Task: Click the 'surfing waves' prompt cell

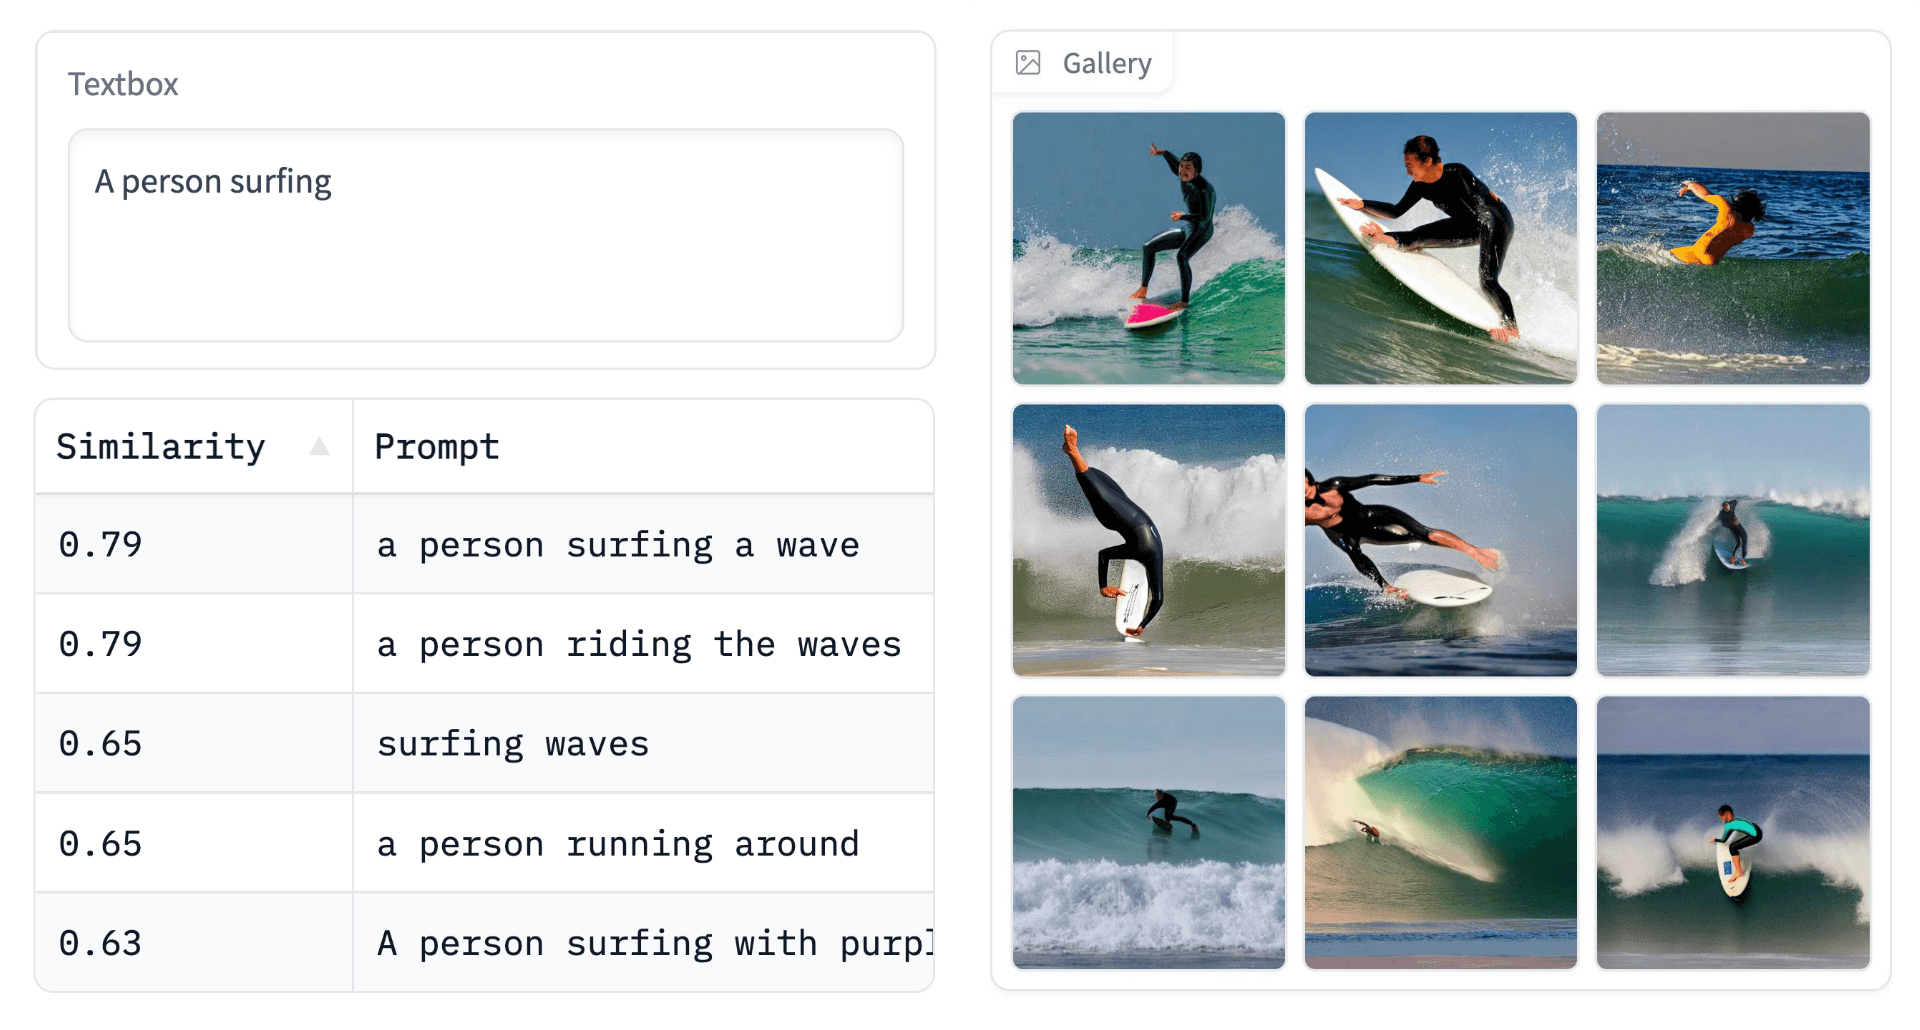Action: tap(513, 744)
